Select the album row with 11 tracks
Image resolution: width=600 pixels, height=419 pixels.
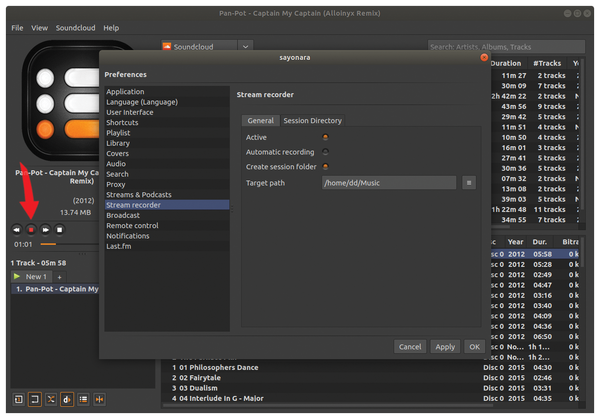click(536, 209)
